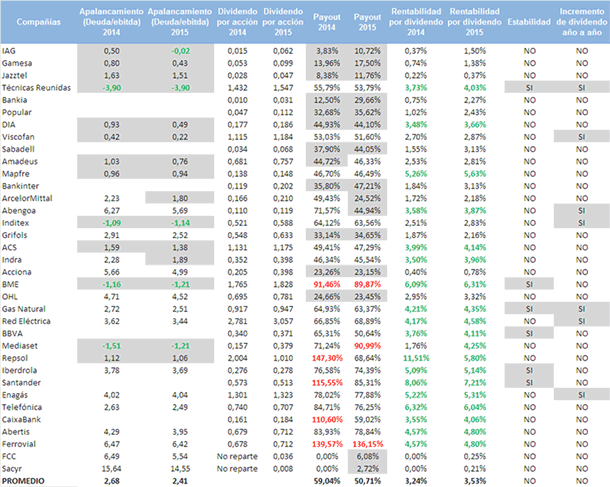Image resolution: width=610 pixels, height=487 pixels.
Task: Select Ferrovial's red 136,15% payout 2015
Action: 368,444
